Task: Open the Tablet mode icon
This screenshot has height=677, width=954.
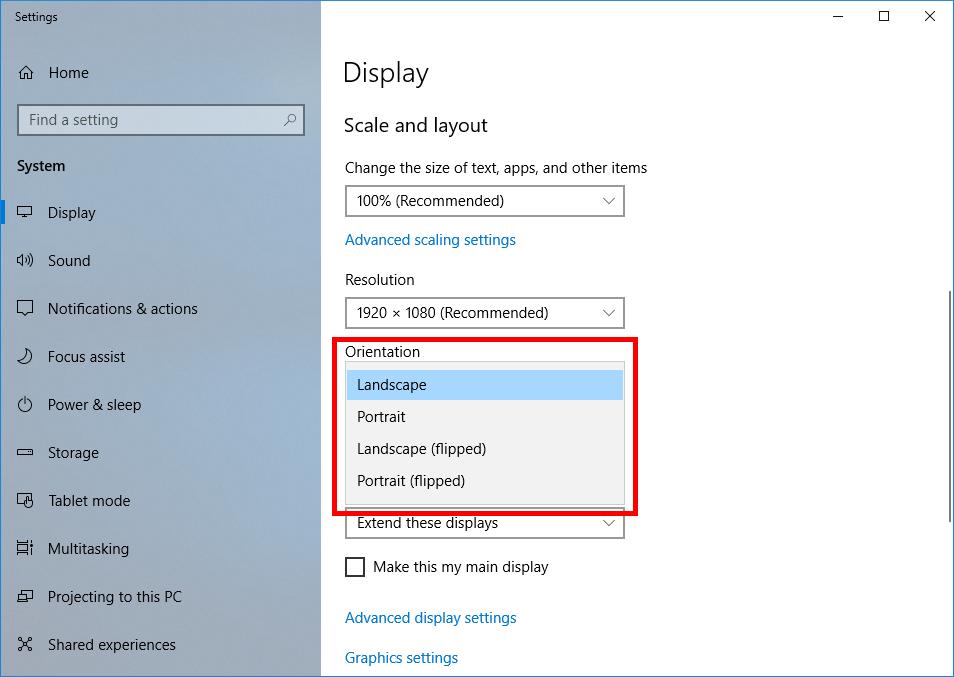Action: [x=26, y=501]
